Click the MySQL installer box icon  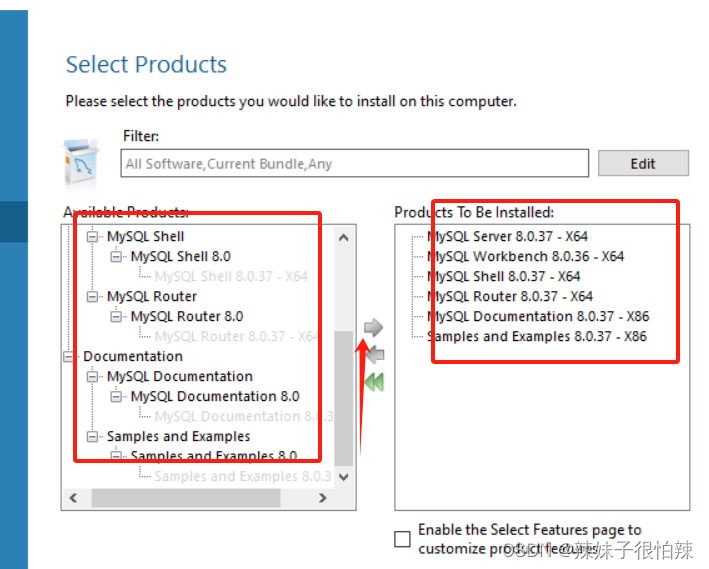80,163
